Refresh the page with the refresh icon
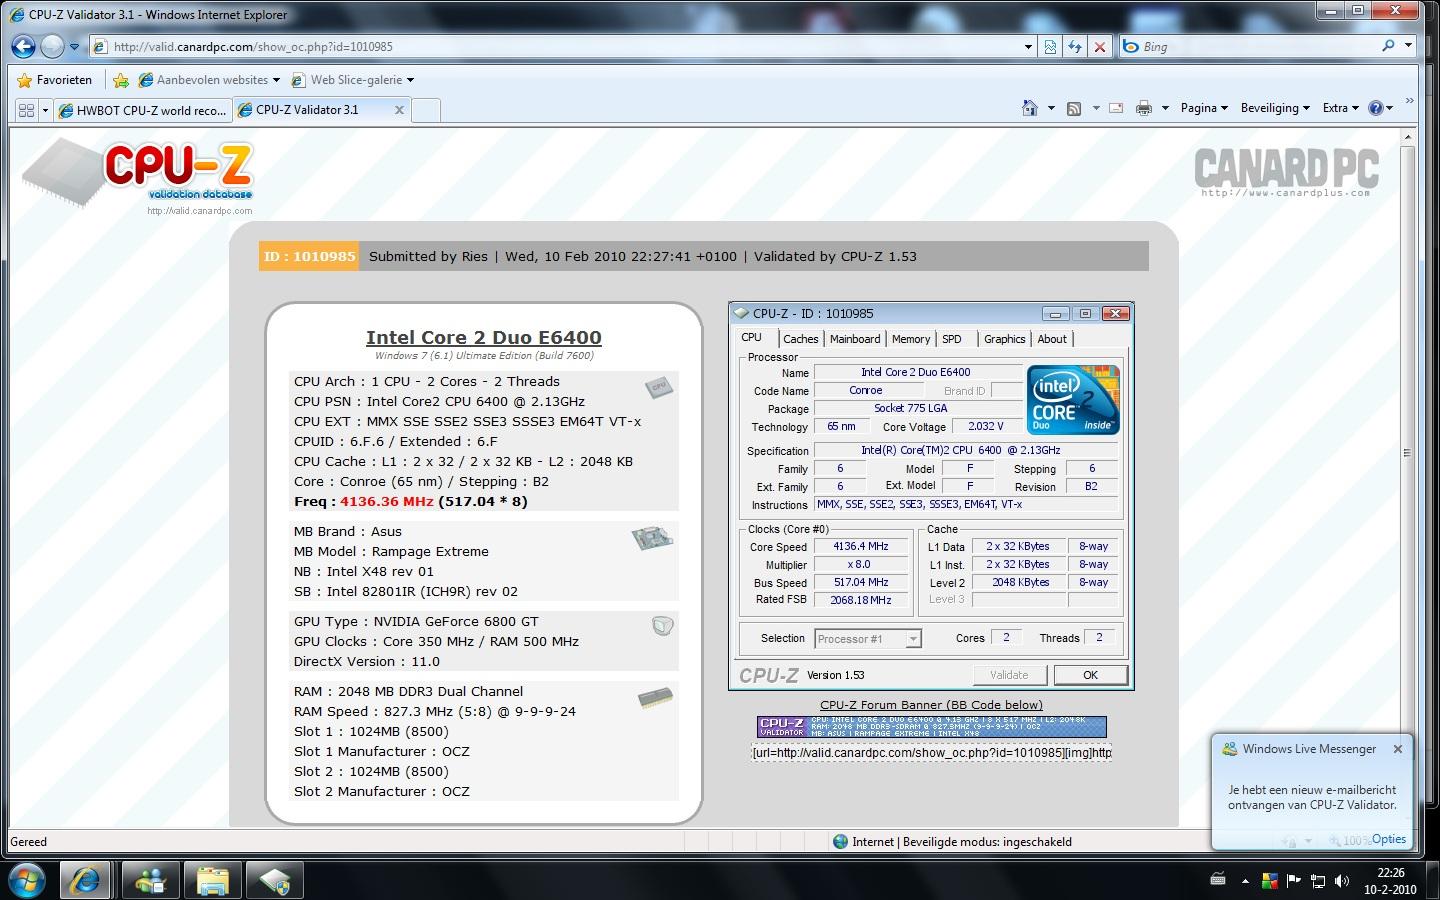 coord(1075,46)
